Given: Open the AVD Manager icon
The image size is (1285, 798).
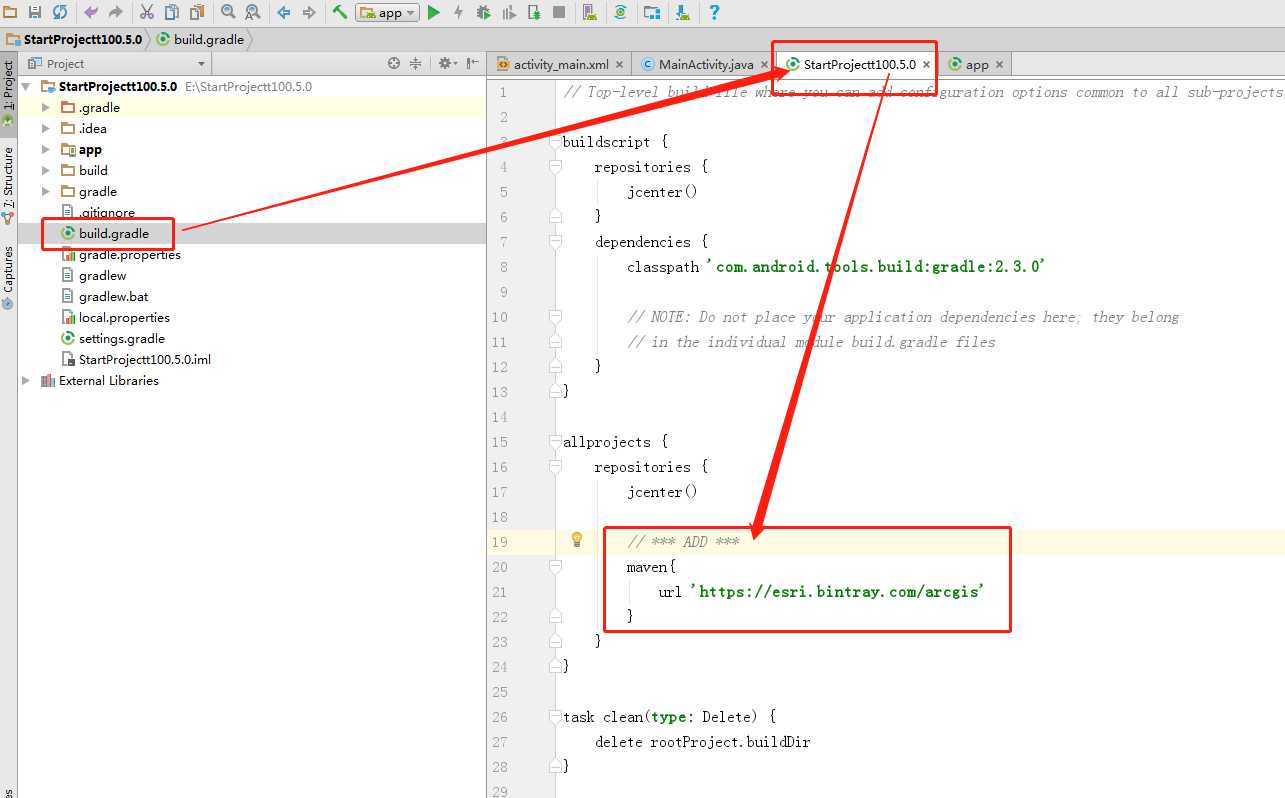Looking at the screenshot, I should click(x=590, y=12).
